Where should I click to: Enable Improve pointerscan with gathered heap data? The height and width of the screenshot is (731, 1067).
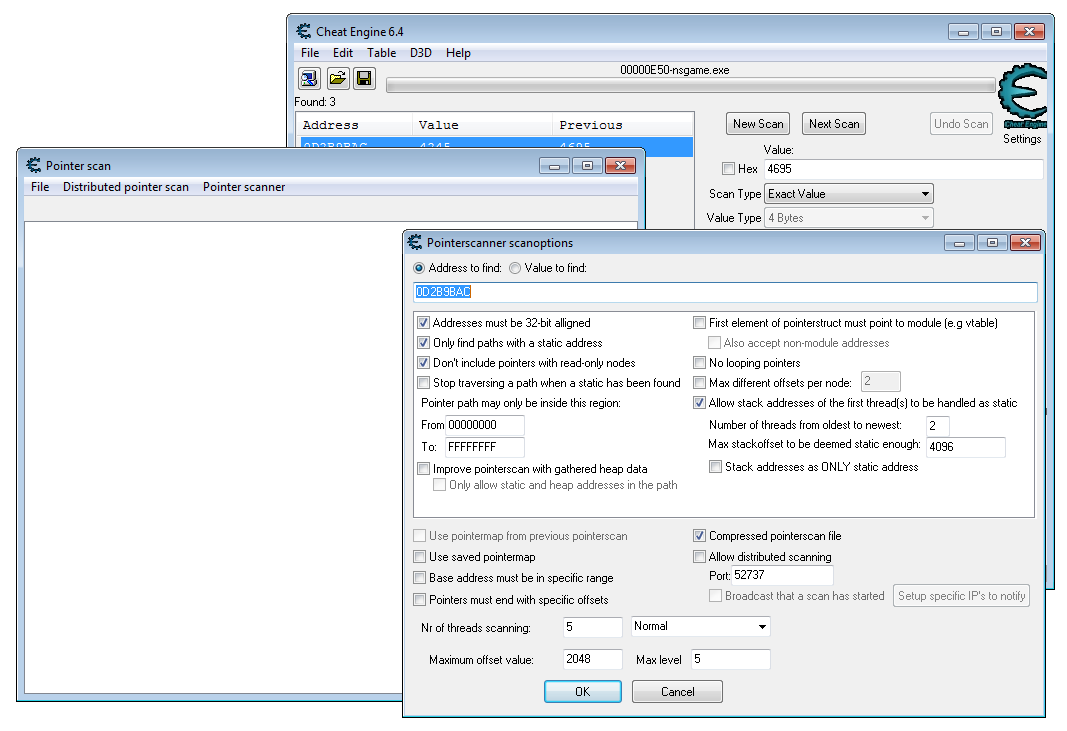[x=423, y=468]
